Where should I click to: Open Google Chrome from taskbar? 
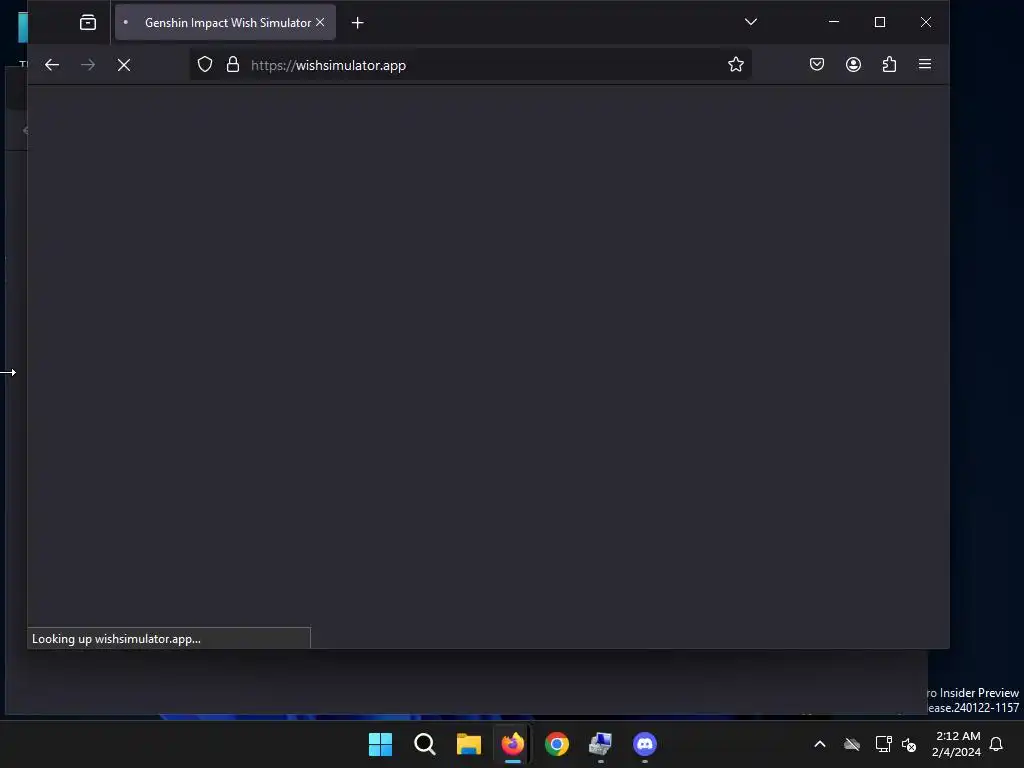[557, 744]
